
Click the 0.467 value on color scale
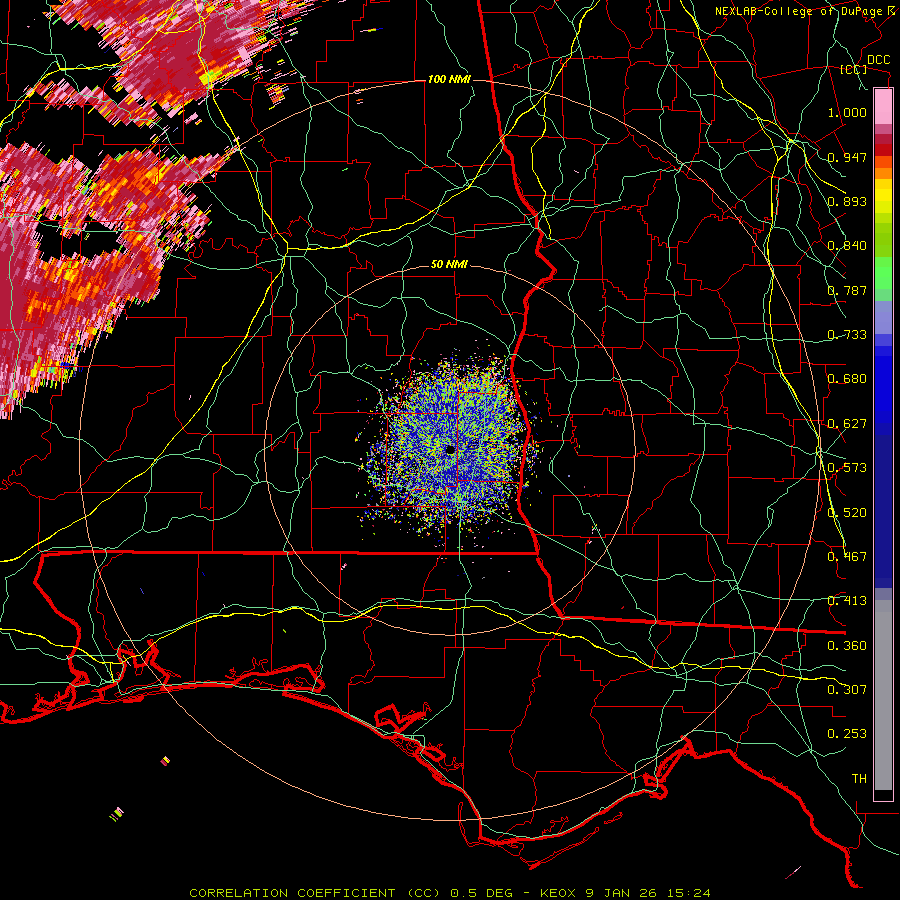847,557
